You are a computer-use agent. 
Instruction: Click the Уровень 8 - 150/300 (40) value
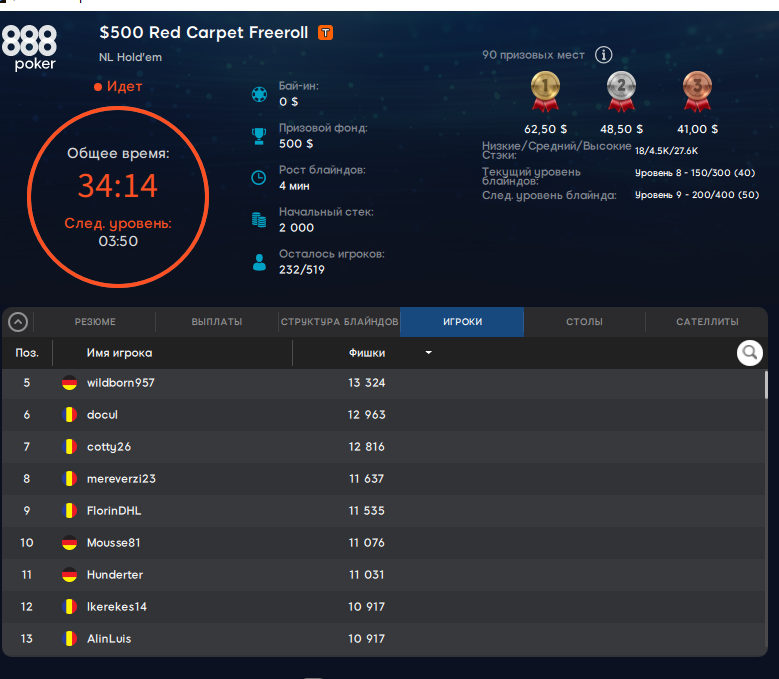pos(695,173)
